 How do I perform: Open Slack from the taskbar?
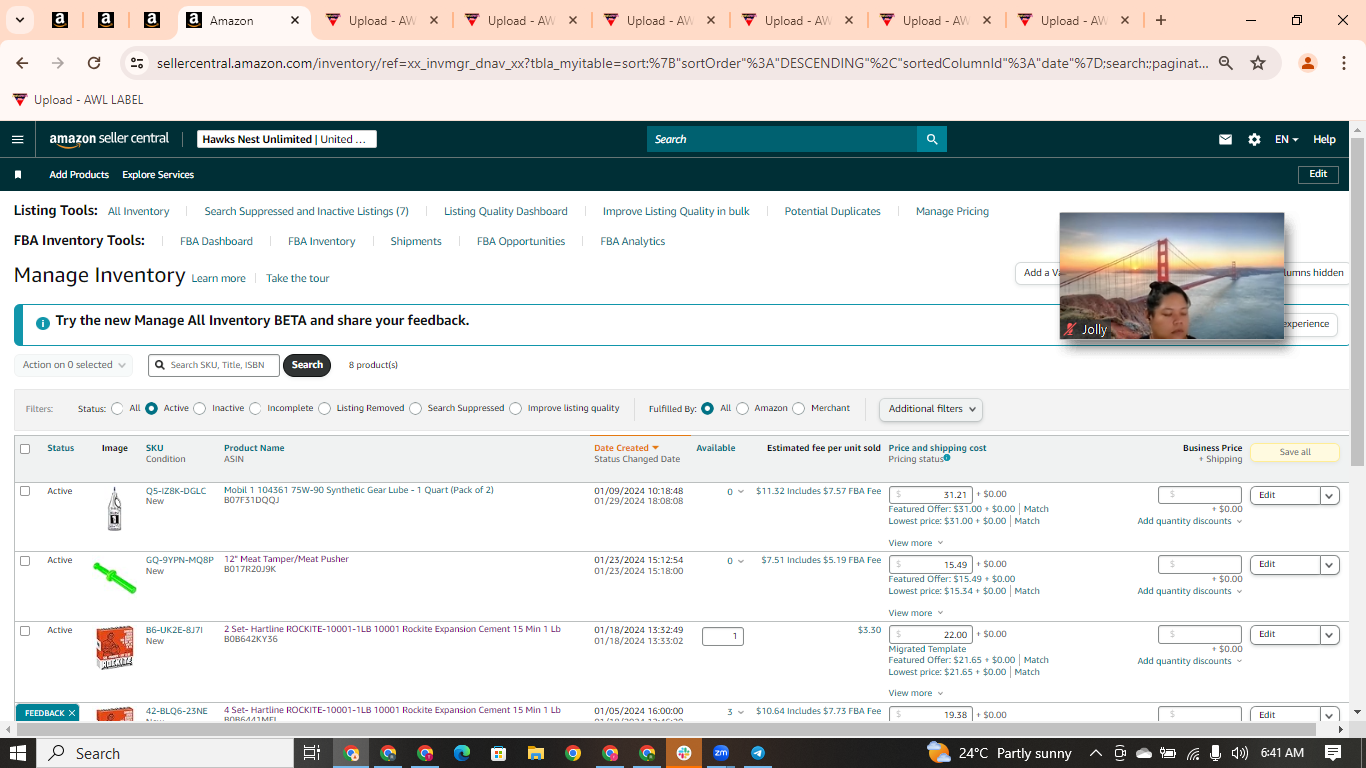[x=684, y=753]
